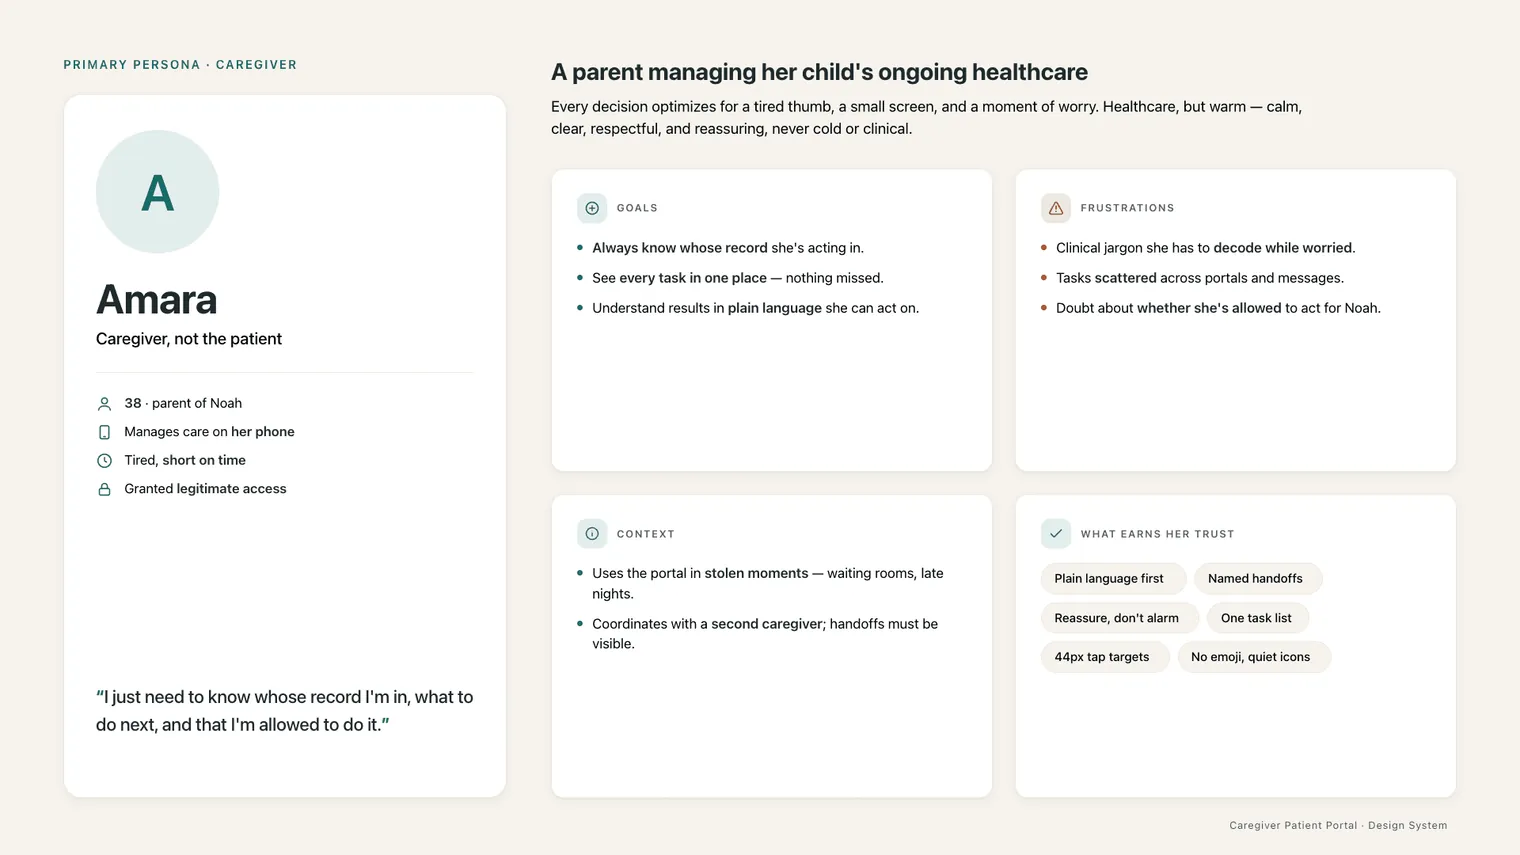Click the person icon next to parent of Noah
This screenshot has height=855, width=1520.
click(104, 404)
